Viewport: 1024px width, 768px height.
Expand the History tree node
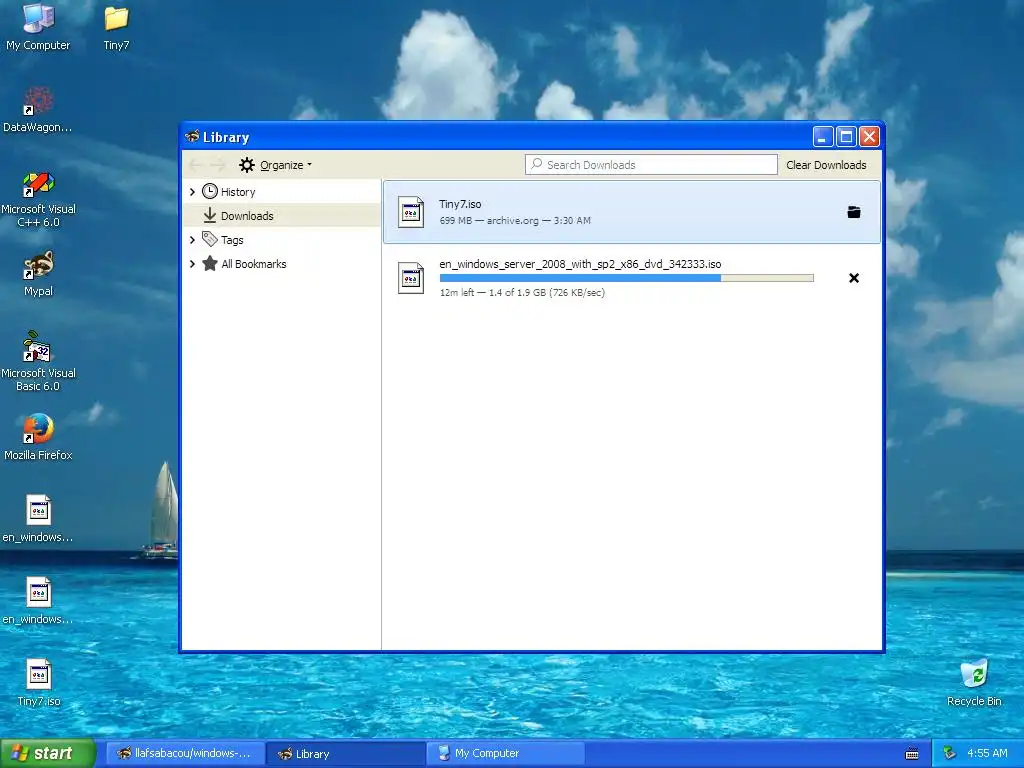(192, 191)
